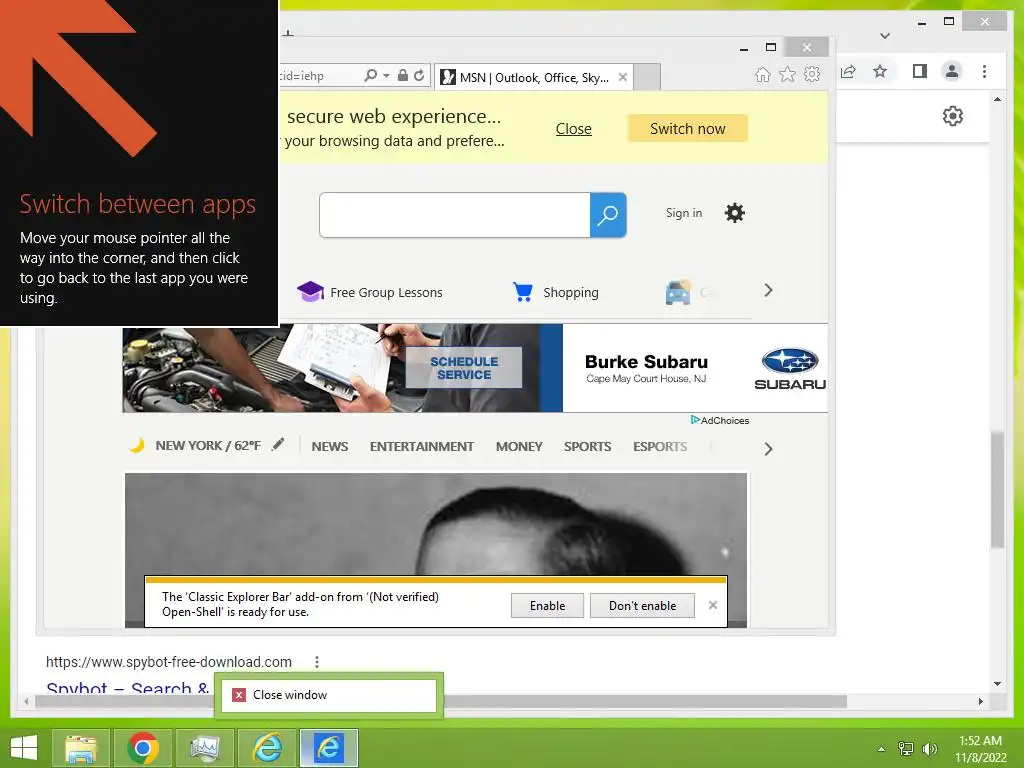Click the Subaru logo

pos(790,370)
